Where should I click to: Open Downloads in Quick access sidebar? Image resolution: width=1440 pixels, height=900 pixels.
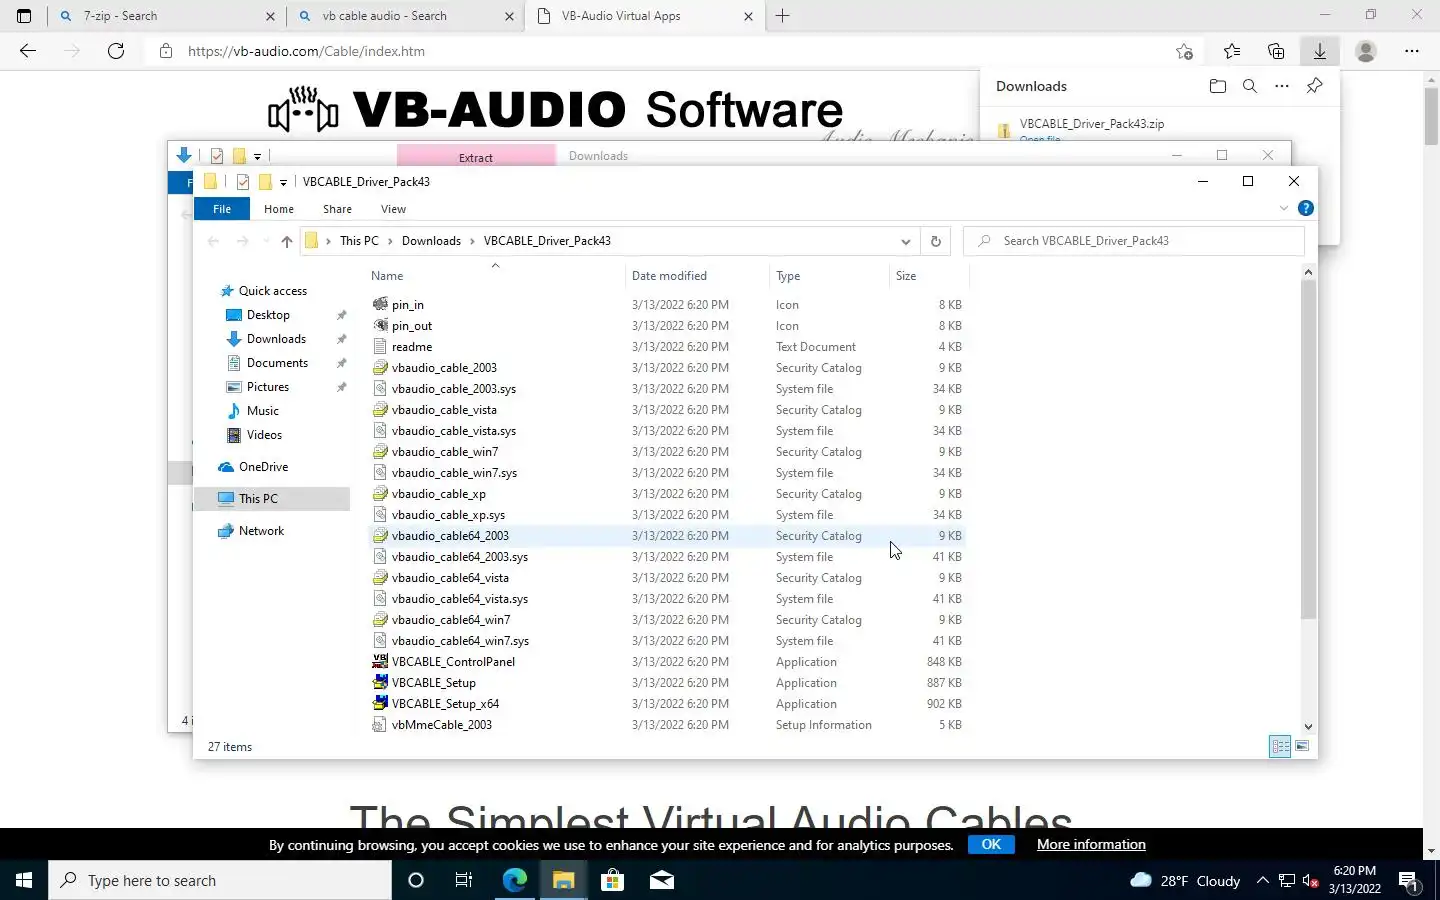tap(276, 339)
